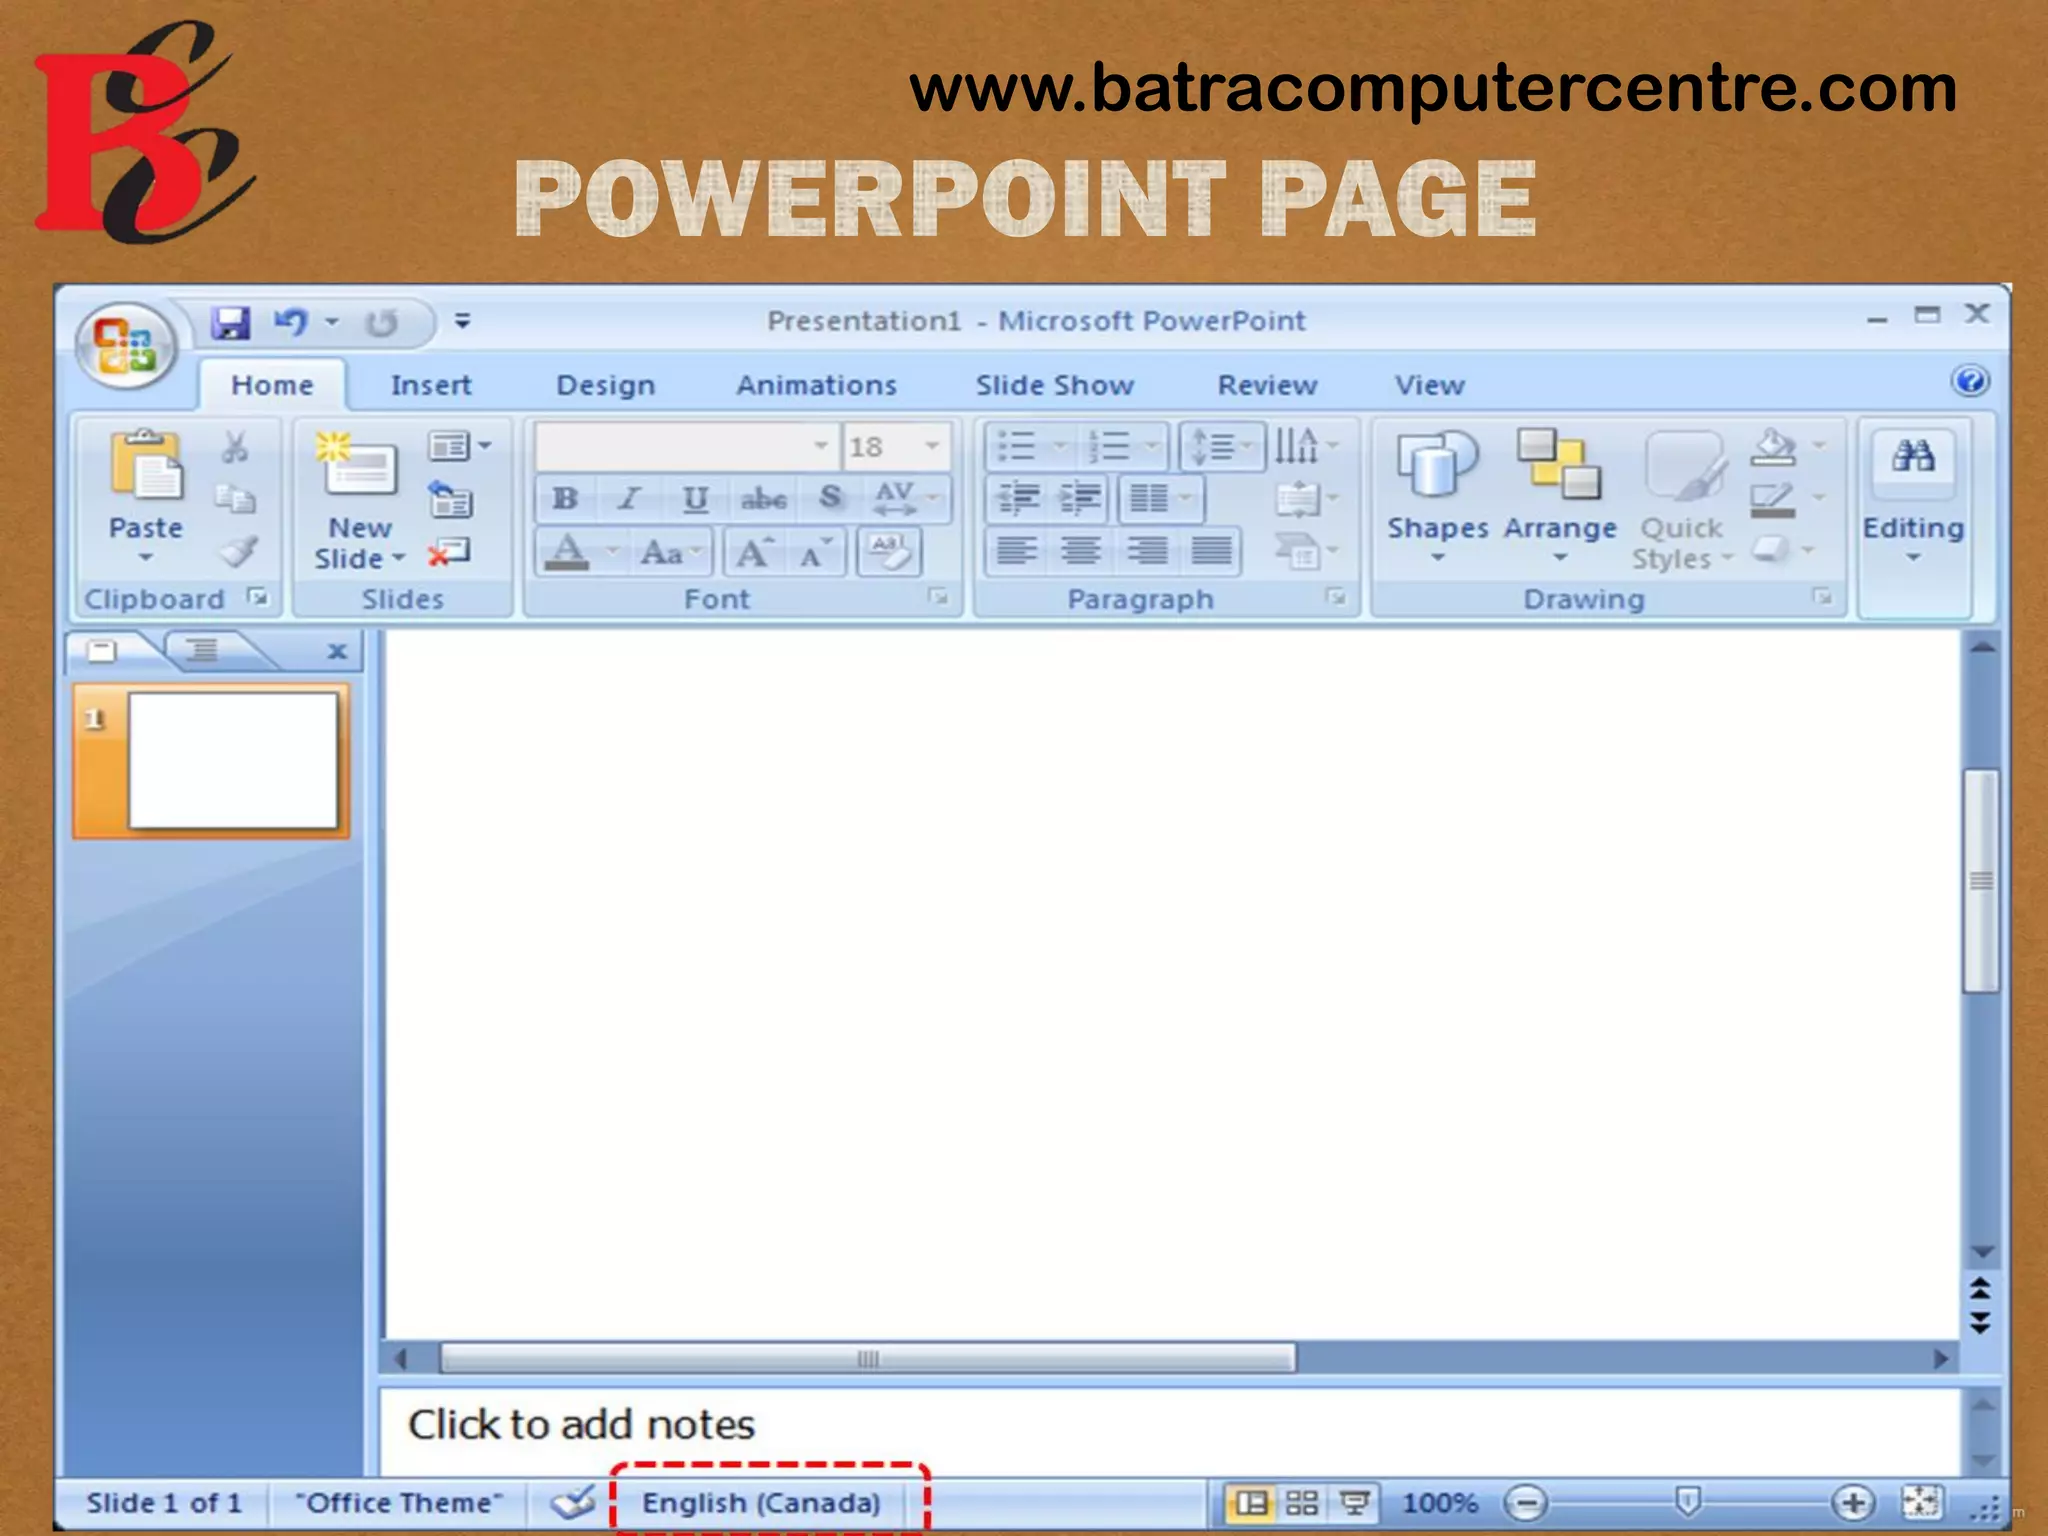Viewport: 2048px width, 1536px height.
Task: Click the Redo icon in title bar
Action: click(381, 322)
